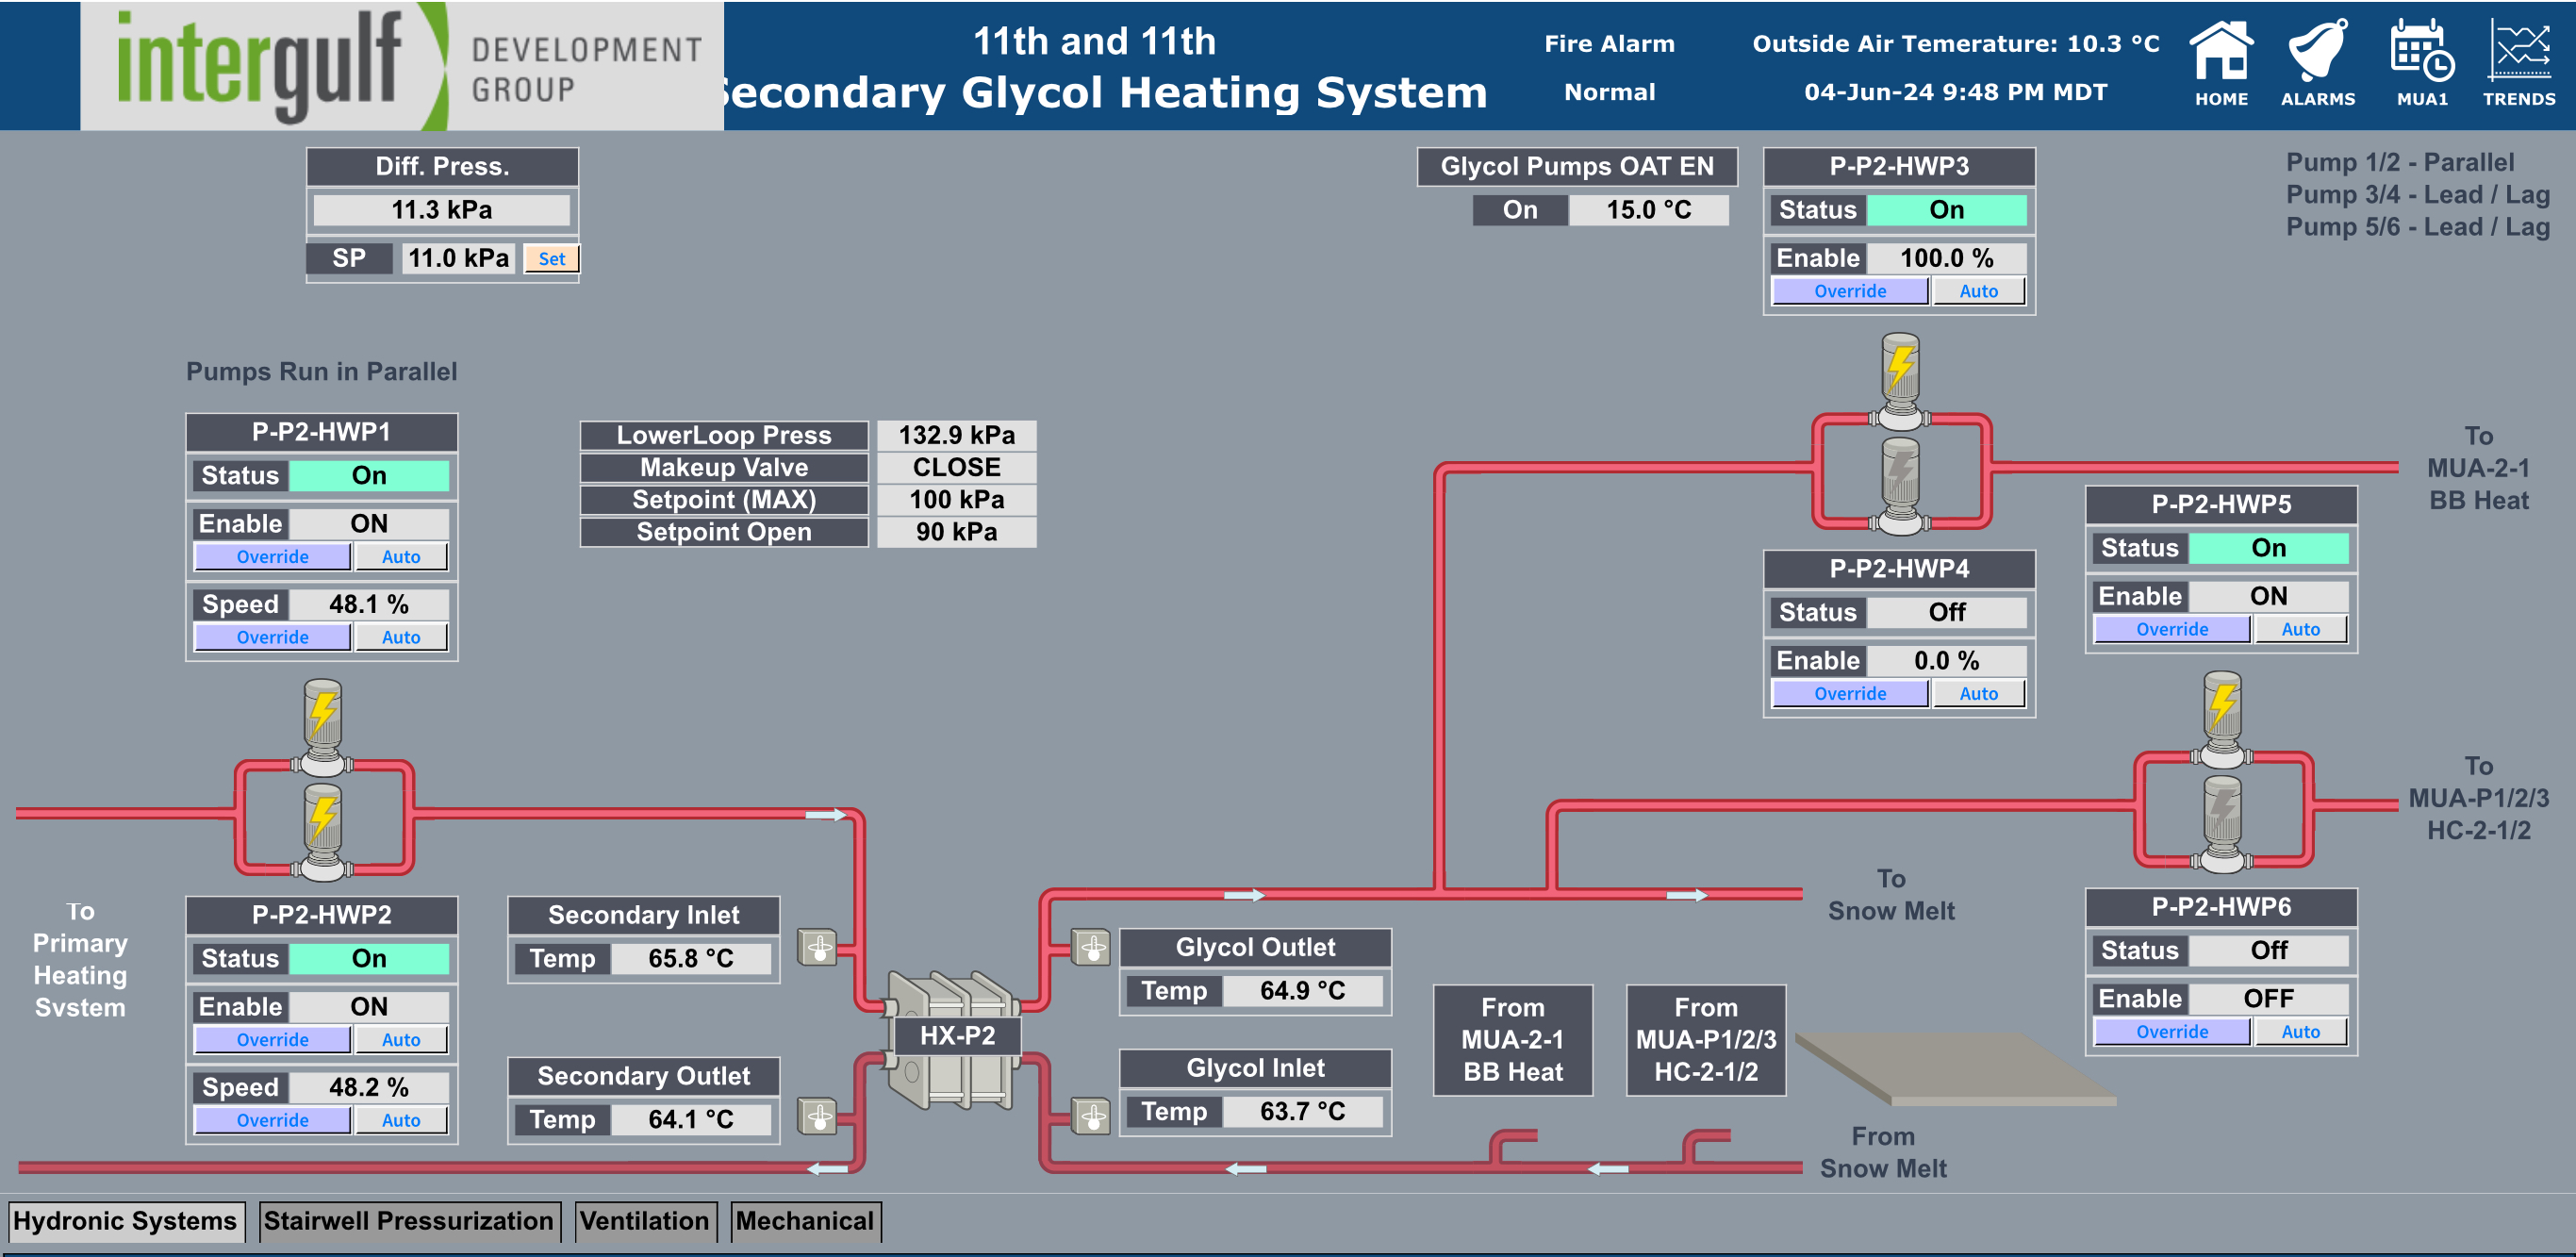
Task: Switch to the Mechanical tab
Action: (x=805, y=1221)
